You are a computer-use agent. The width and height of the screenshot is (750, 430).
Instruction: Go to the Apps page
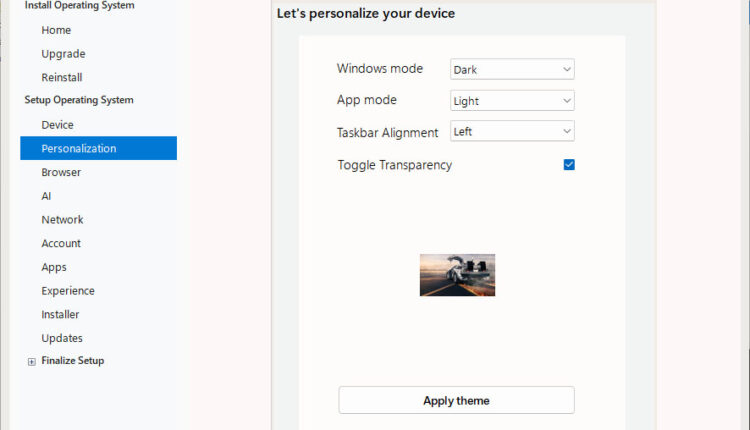[54, 267]
